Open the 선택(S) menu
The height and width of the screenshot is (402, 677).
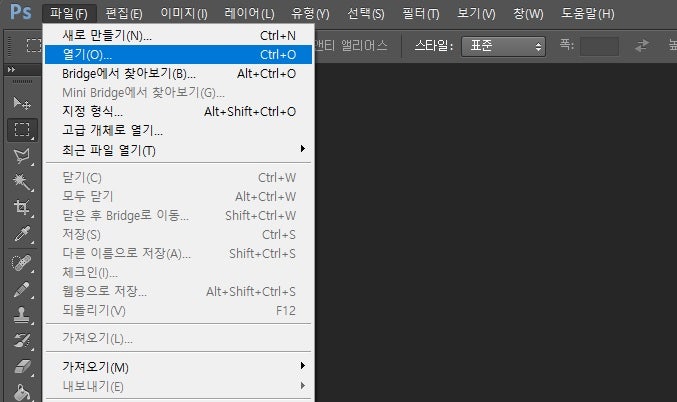pos(366,13)
